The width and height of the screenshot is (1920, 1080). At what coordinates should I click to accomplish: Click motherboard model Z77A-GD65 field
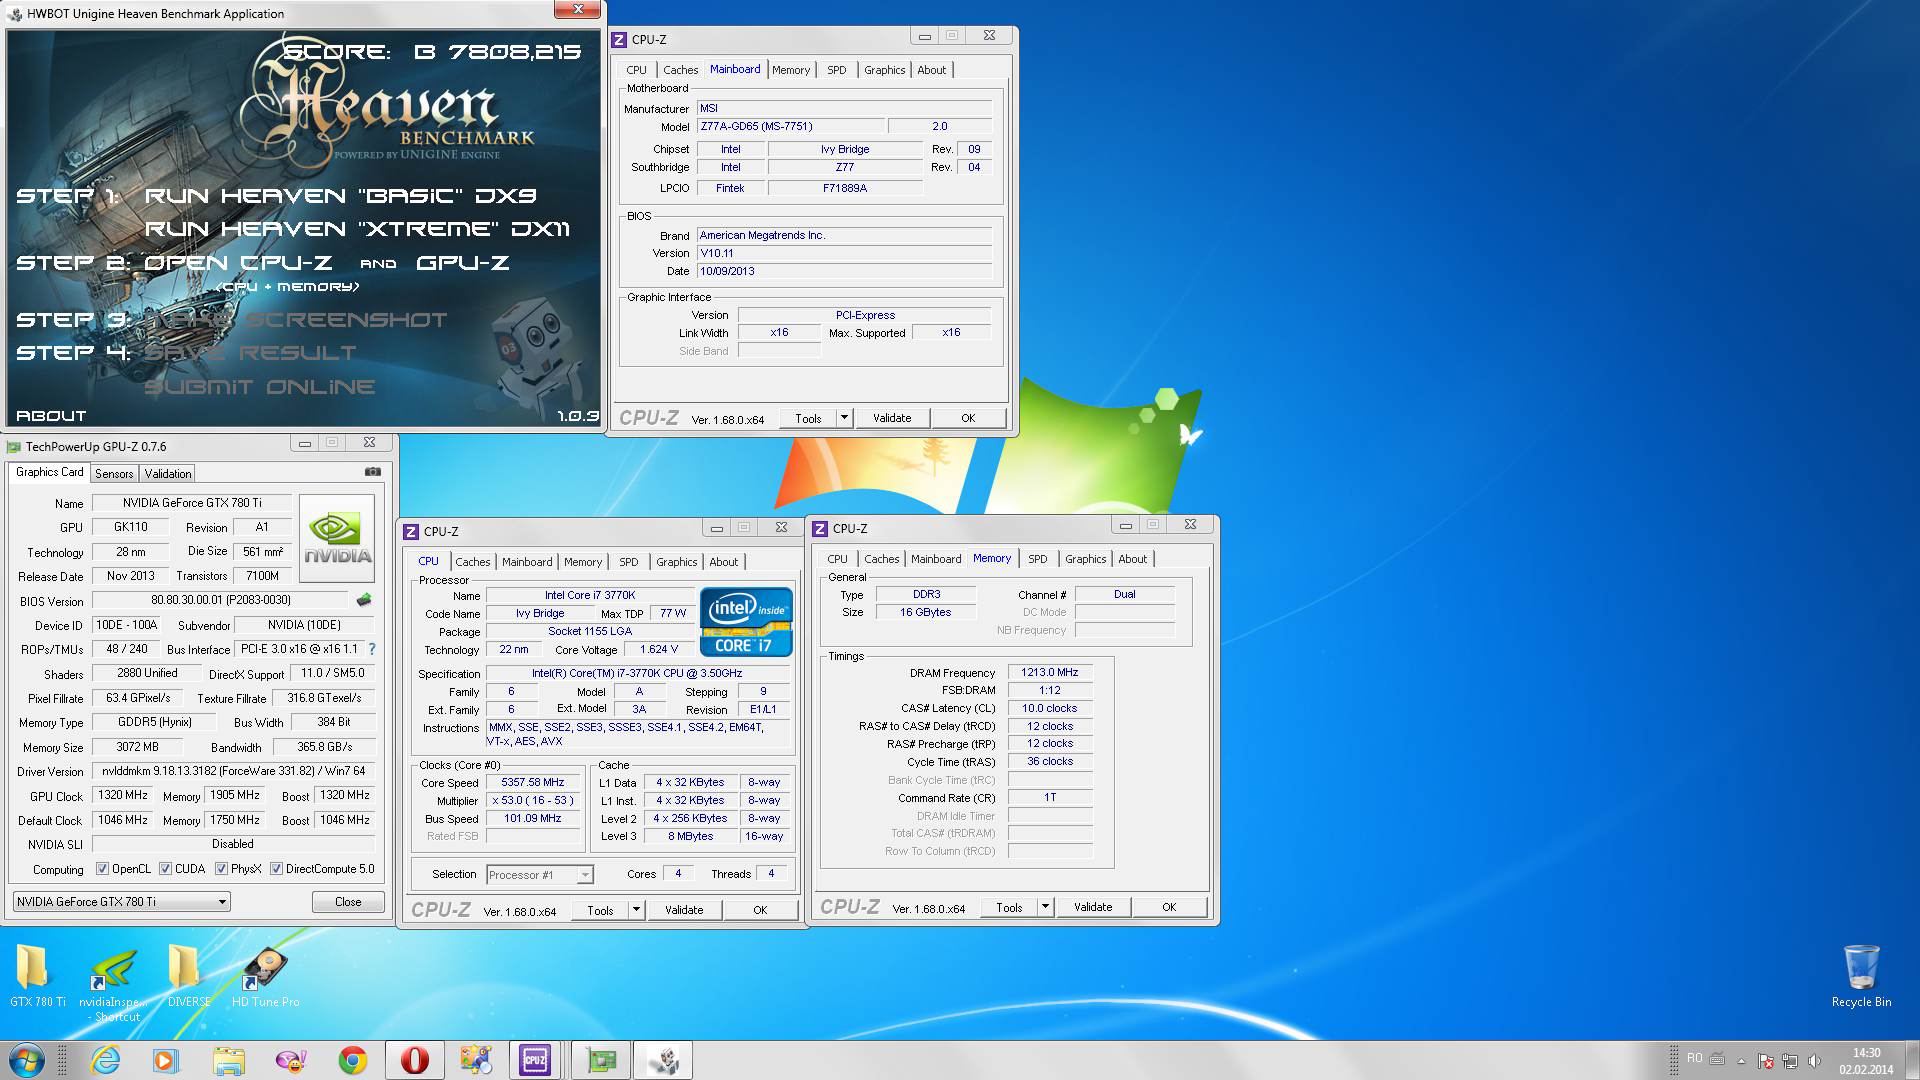click(x=791, y=126)
